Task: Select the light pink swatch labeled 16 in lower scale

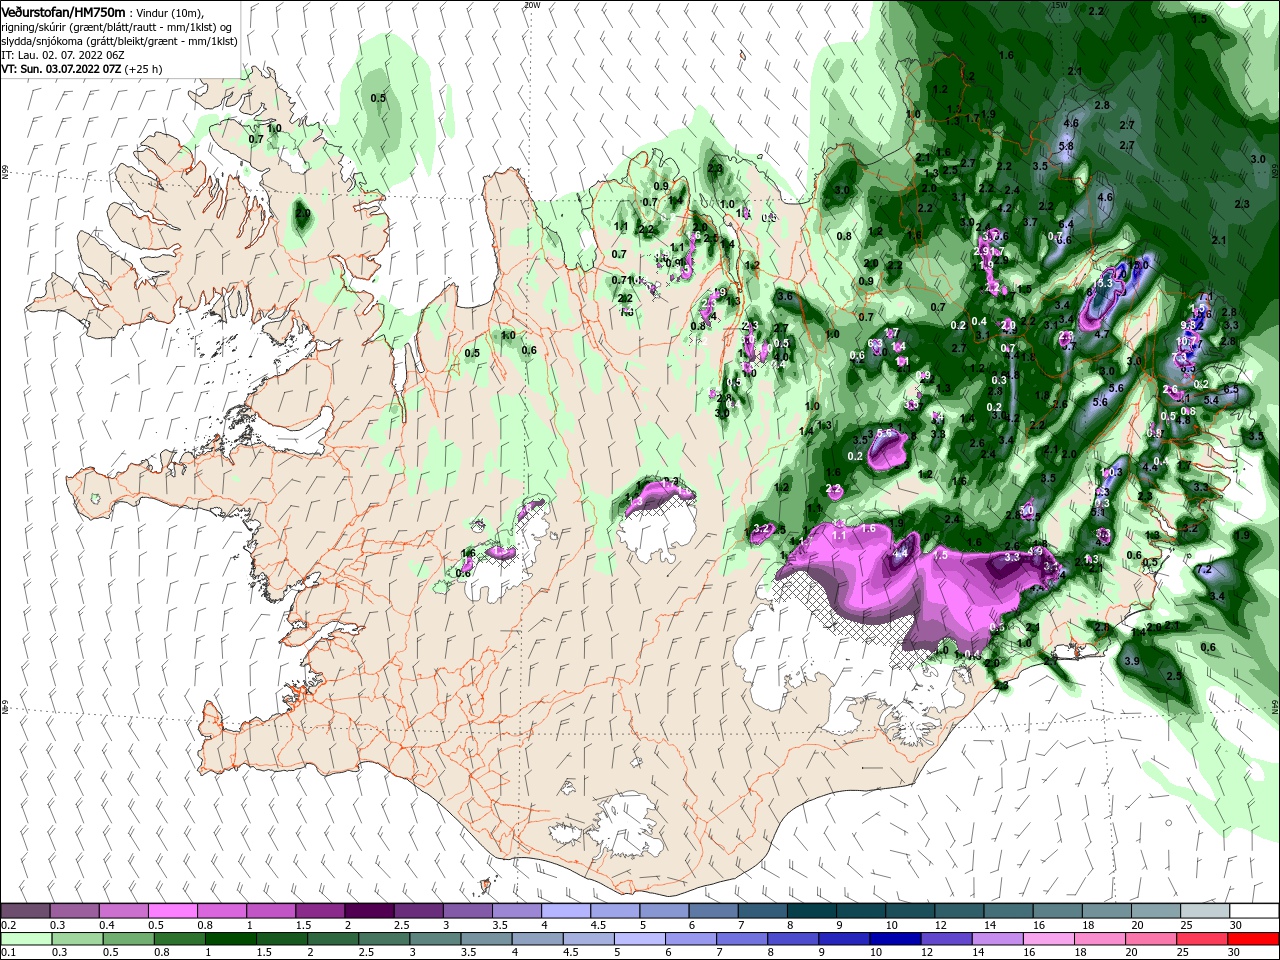Action: click(x=1049, y=939)
